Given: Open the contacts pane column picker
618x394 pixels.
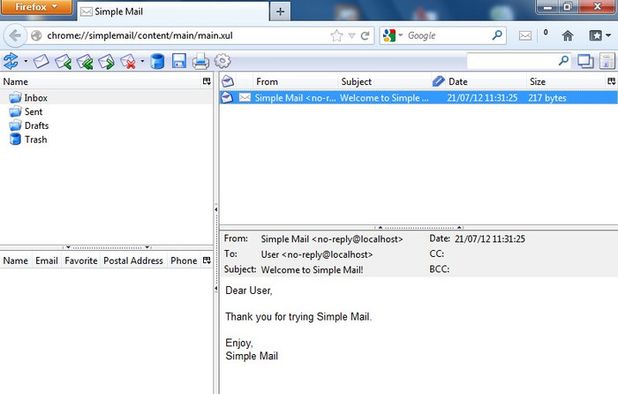Looking at the screenshot, I should click(207, 260).
